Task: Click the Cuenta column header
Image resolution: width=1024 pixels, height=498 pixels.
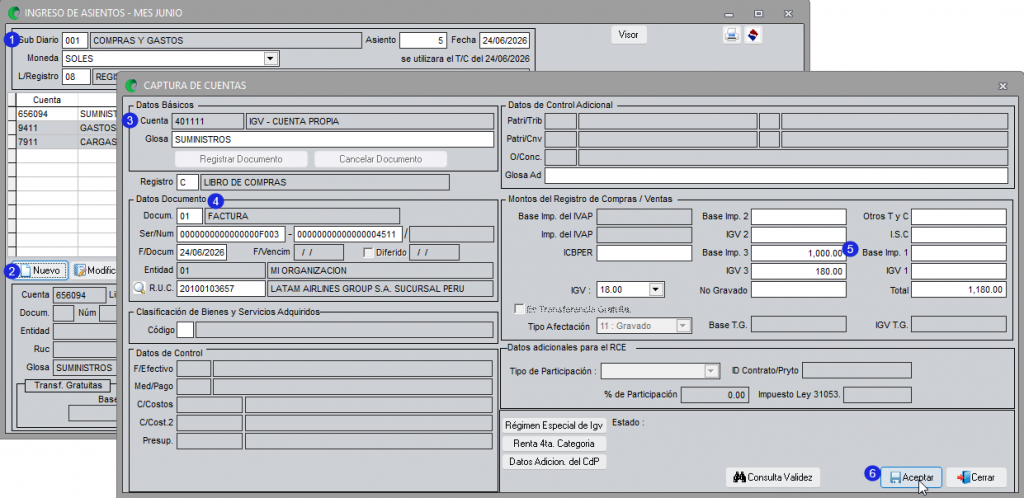Action: 47,100
